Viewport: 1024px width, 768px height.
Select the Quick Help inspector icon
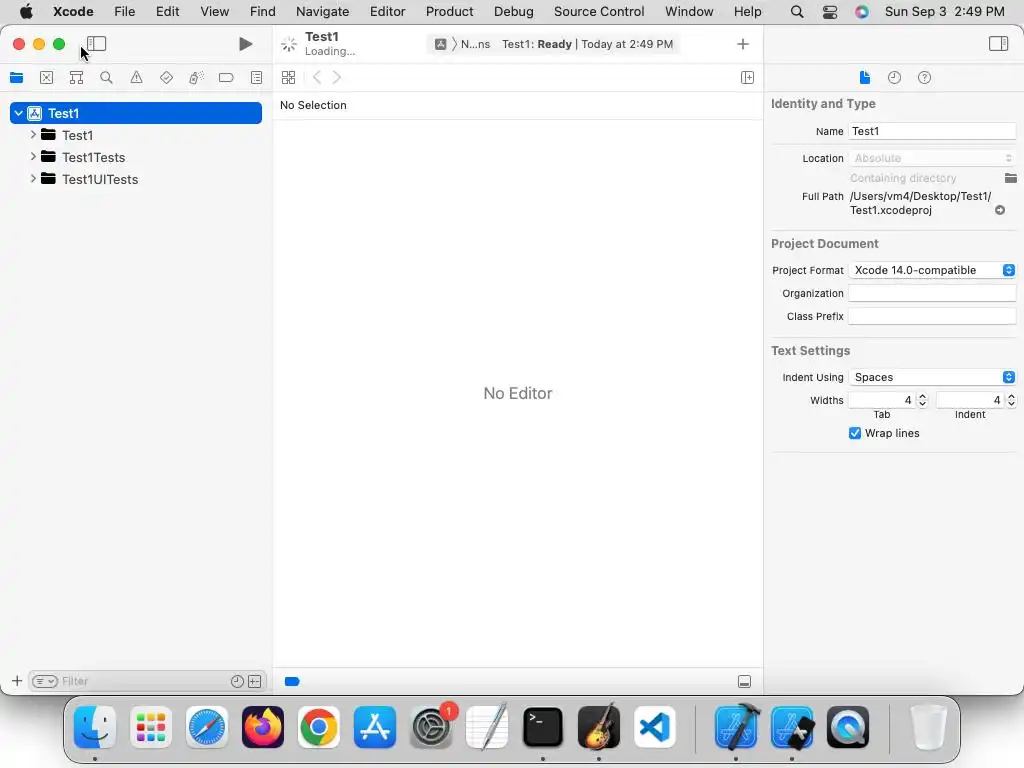click(925, 78)
